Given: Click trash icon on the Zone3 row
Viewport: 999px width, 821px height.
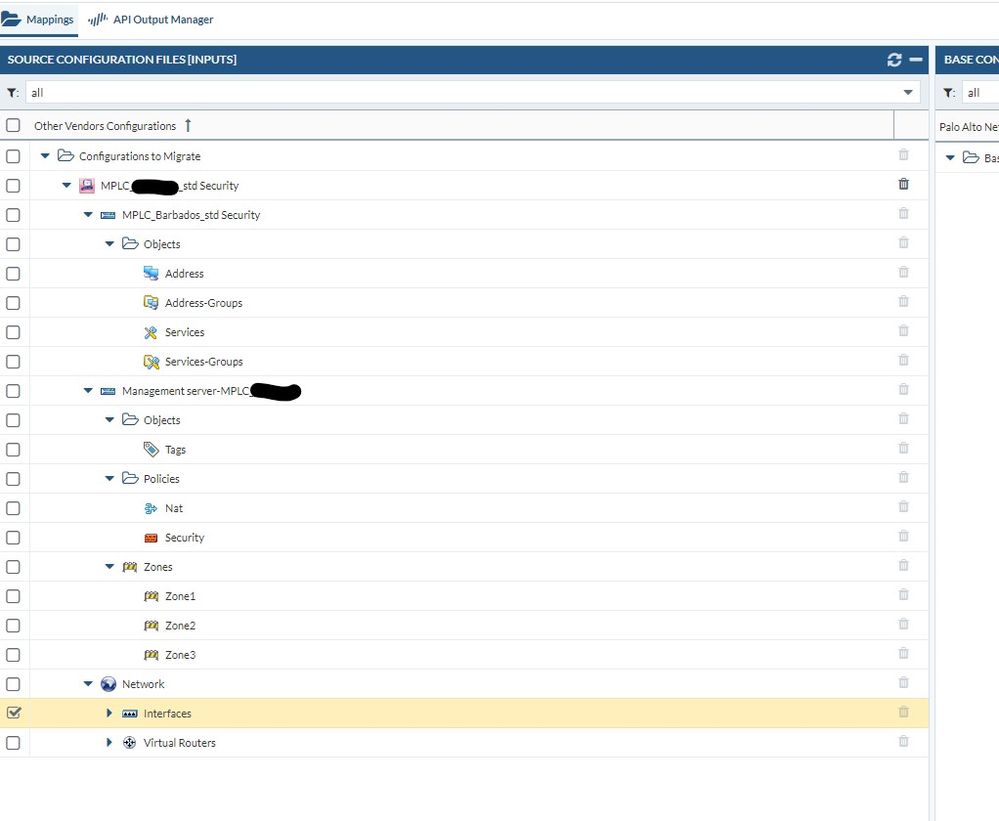Looking at the screenshot, I should 903,653.
